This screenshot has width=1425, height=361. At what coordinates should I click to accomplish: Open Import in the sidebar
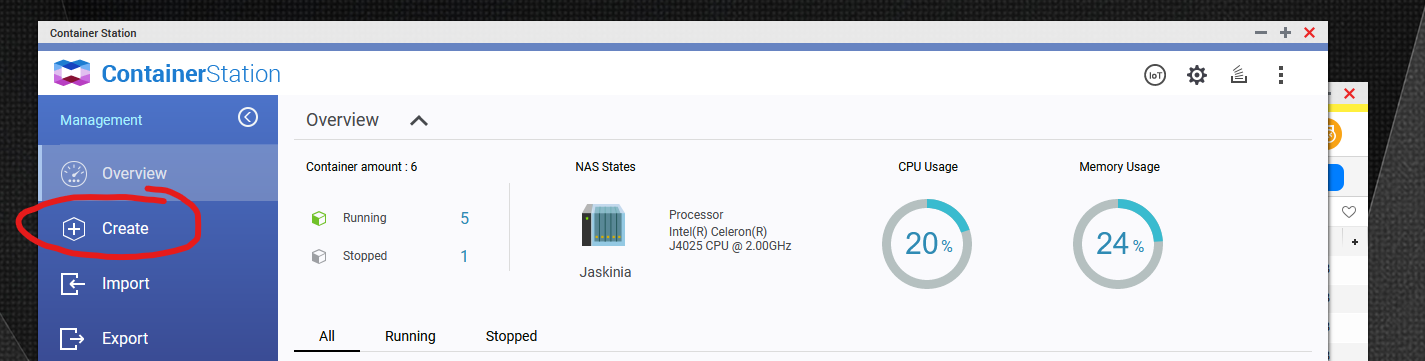158,283
